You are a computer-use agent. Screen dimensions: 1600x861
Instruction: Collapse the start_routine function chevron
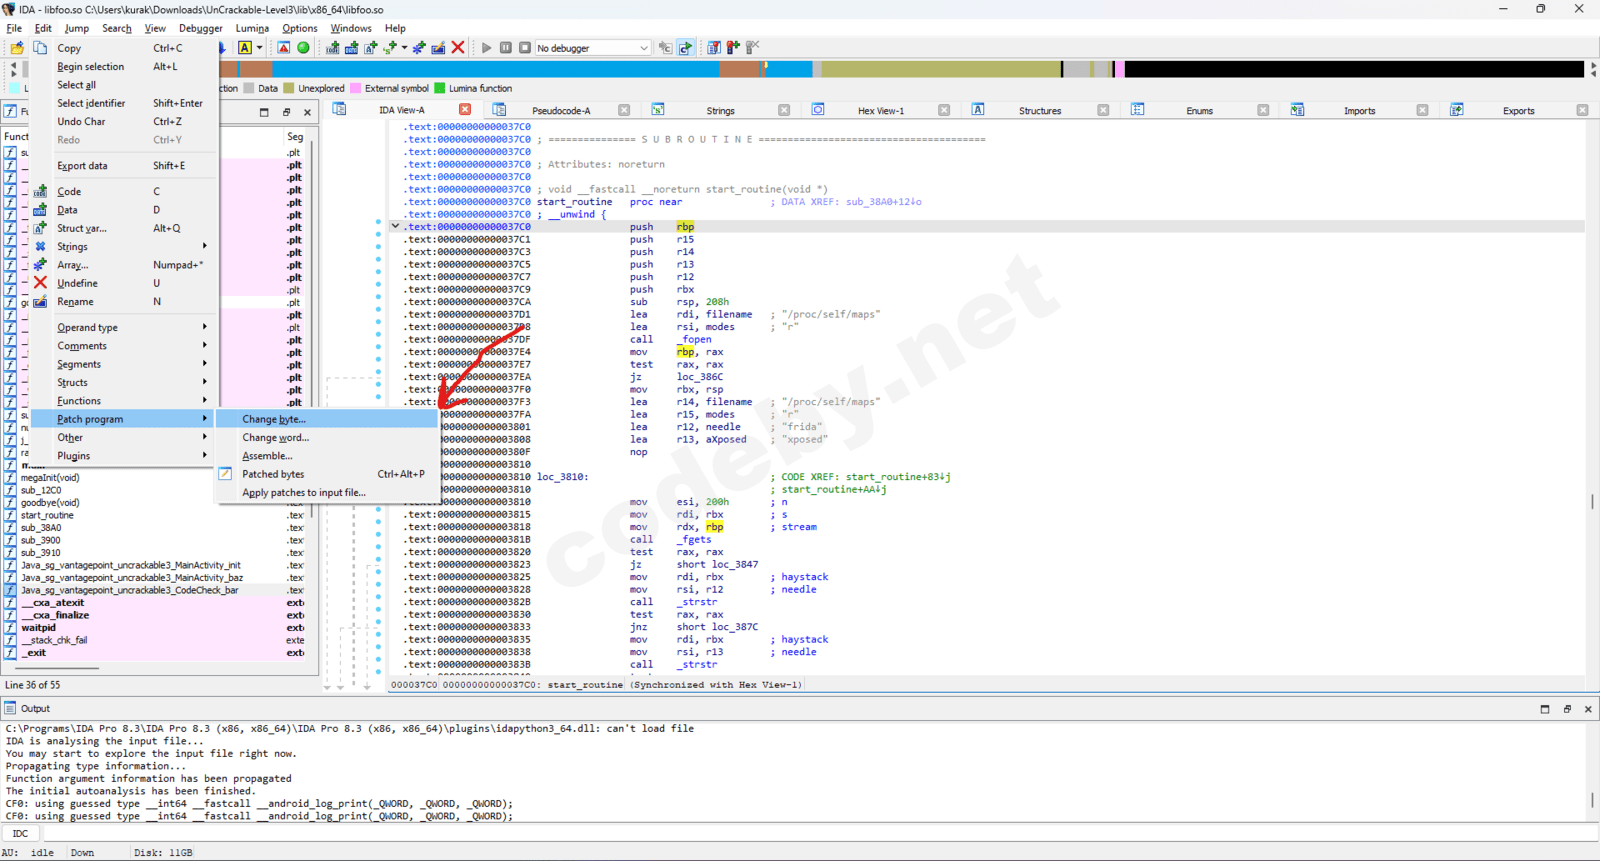[396, 227]
